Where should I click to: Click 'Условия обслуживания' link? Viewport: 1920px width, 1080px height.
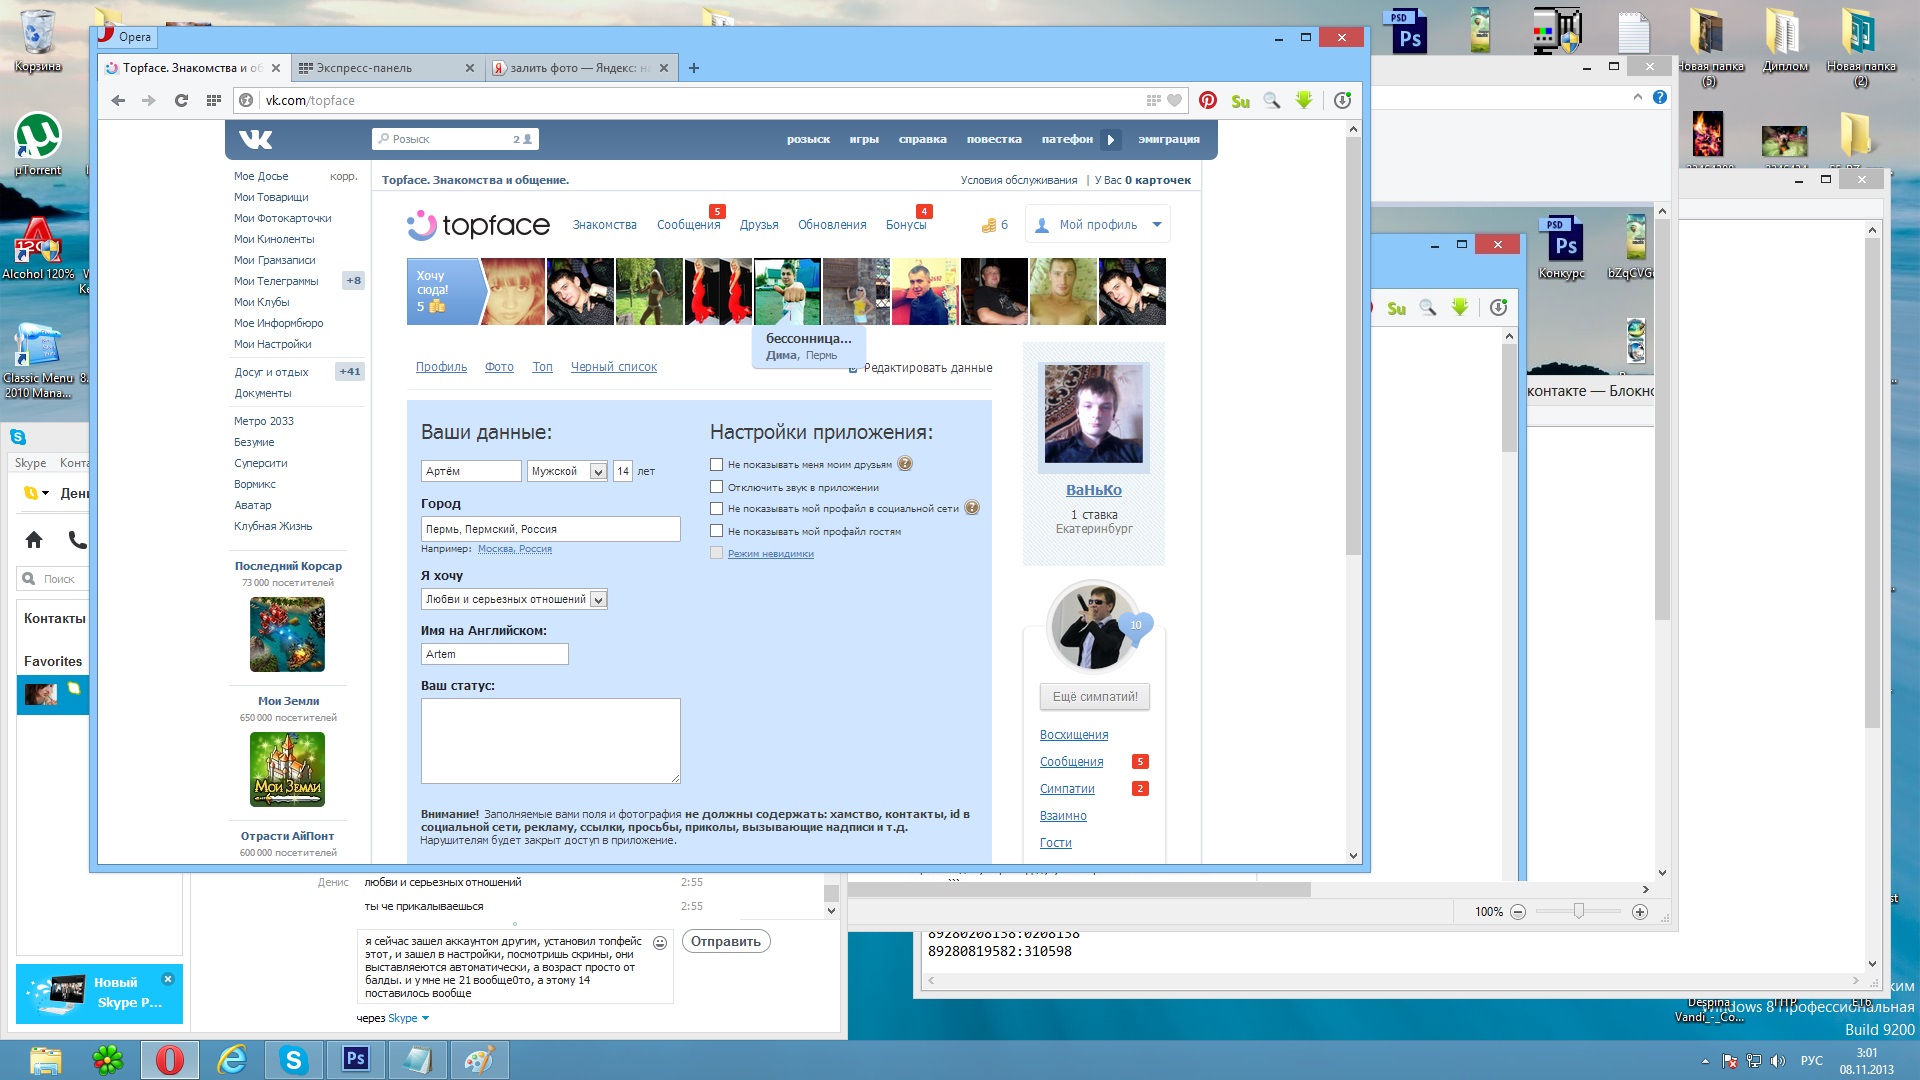[1019, 180]
